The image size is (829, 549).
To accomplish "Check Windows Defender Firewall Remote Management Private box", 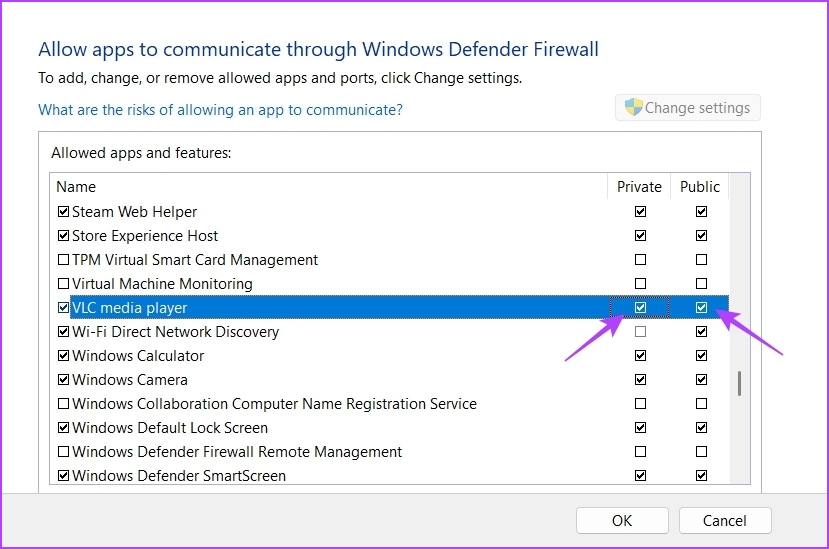I will click(640, 452).
